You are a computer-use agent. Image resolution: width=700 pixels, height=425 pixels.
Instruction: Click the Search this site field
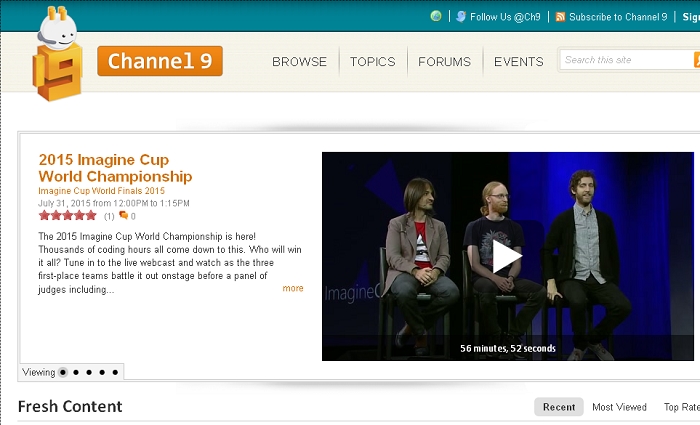(626, 60)
